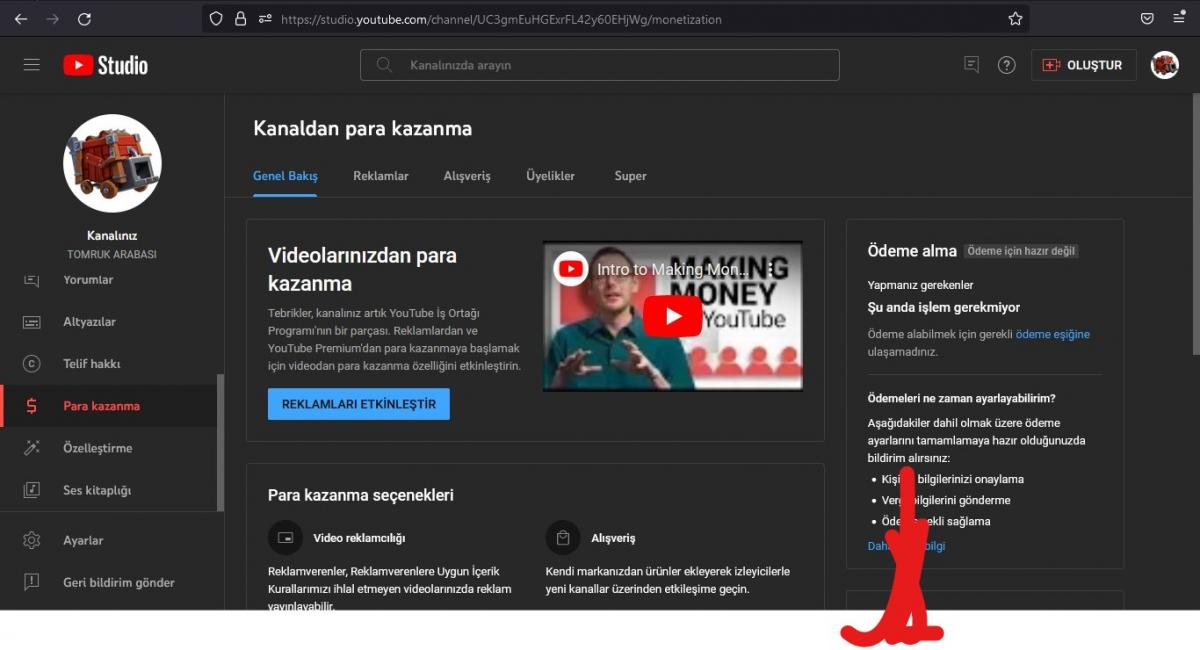This screenshot has height=650, width=1200.
Task: Click the site permissions icon in address bar
Action: pos(265,19)
